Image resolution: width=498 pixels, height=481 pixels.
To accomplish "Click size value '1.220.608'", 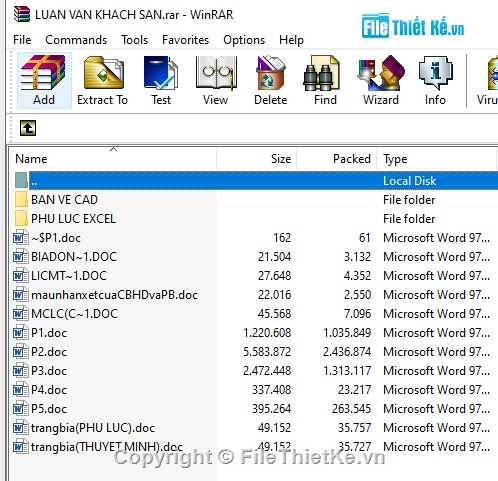I will click(x=267, y=333).
